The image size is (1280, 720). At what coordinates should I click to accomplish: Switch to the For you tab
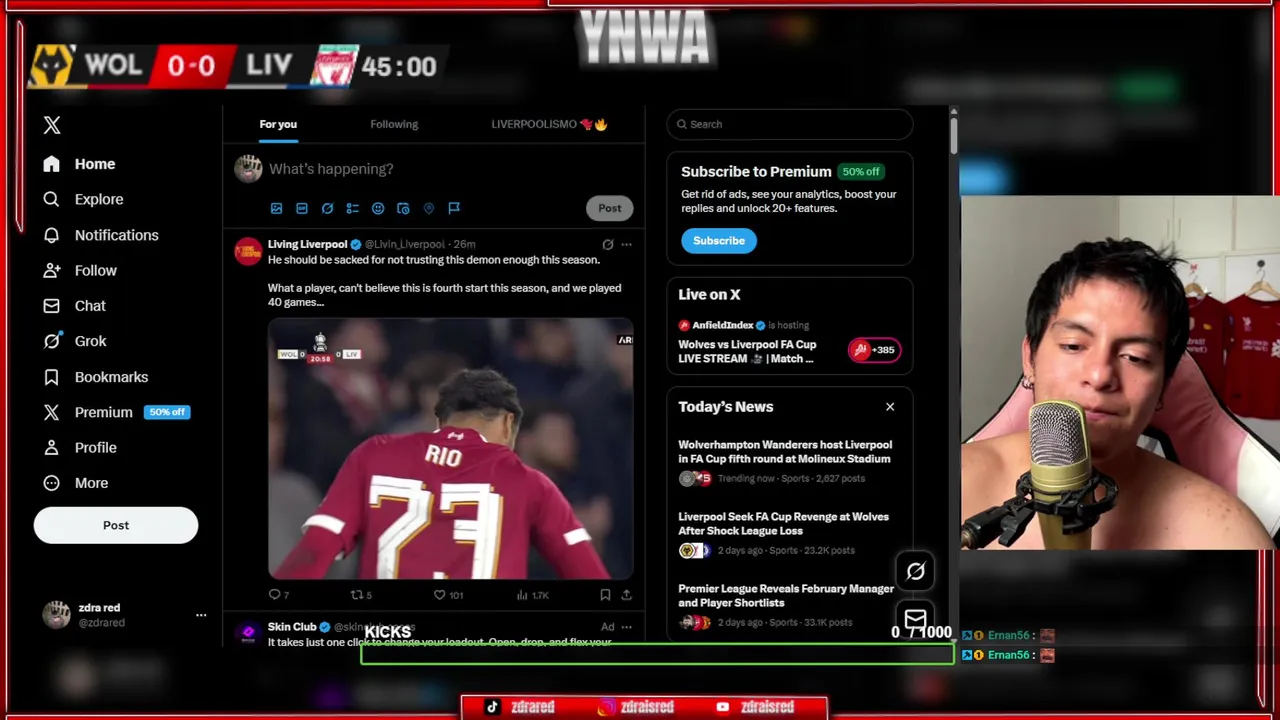(x=278, y=124)
